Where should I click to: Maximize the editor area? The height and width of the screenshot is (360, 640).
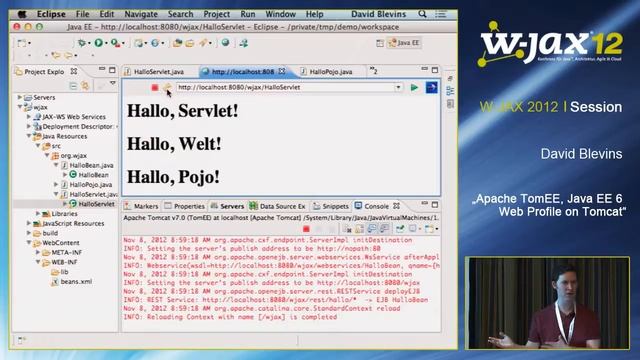435,70
